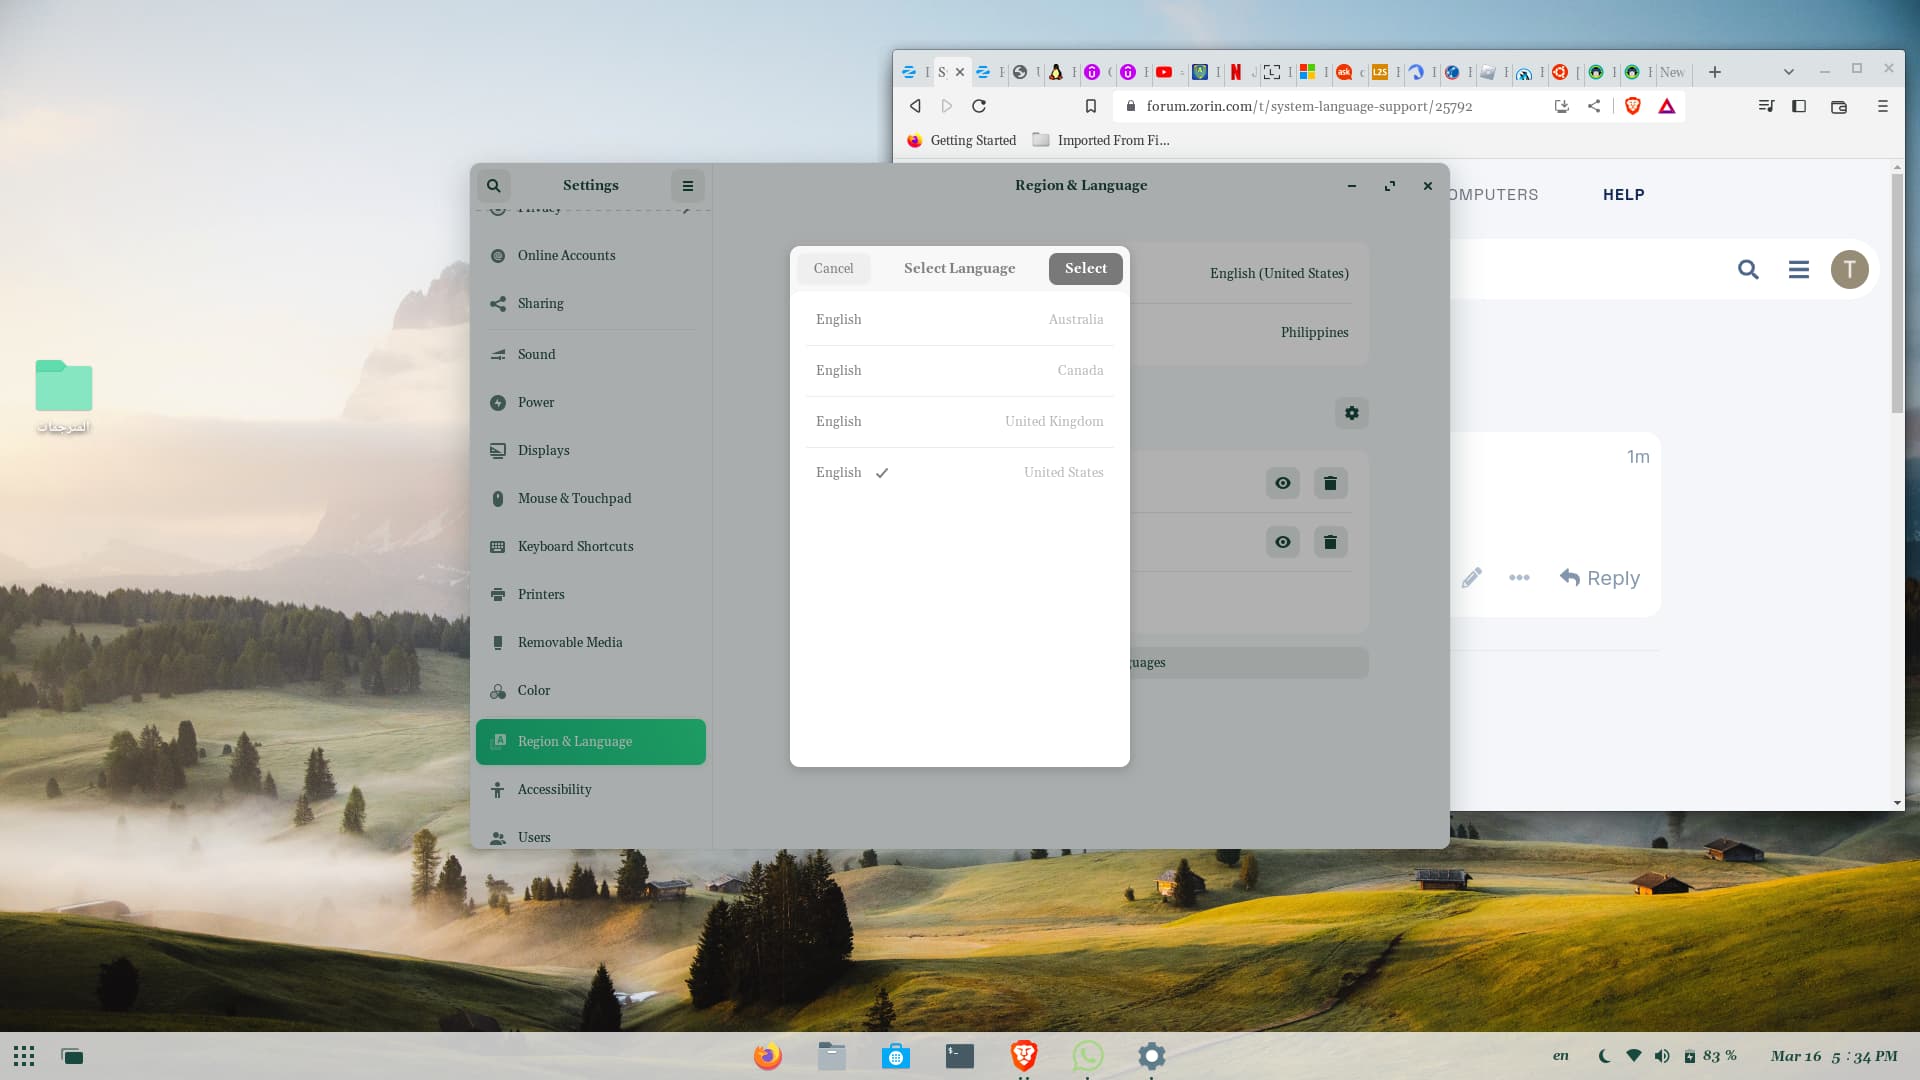Show more post actions ellipsis
This screenshot has width=1920, height=1080.
click(x=1519, y=578)
